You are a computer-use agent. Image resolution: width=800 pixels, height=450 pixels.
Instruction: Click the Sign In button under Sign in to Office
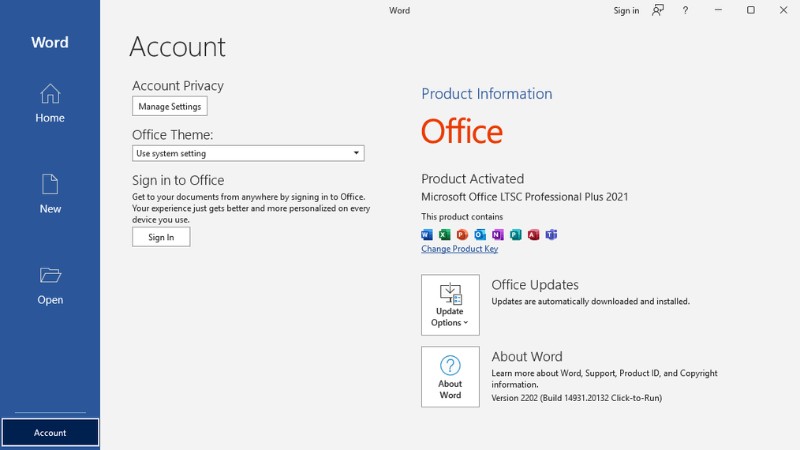point(161,237)
